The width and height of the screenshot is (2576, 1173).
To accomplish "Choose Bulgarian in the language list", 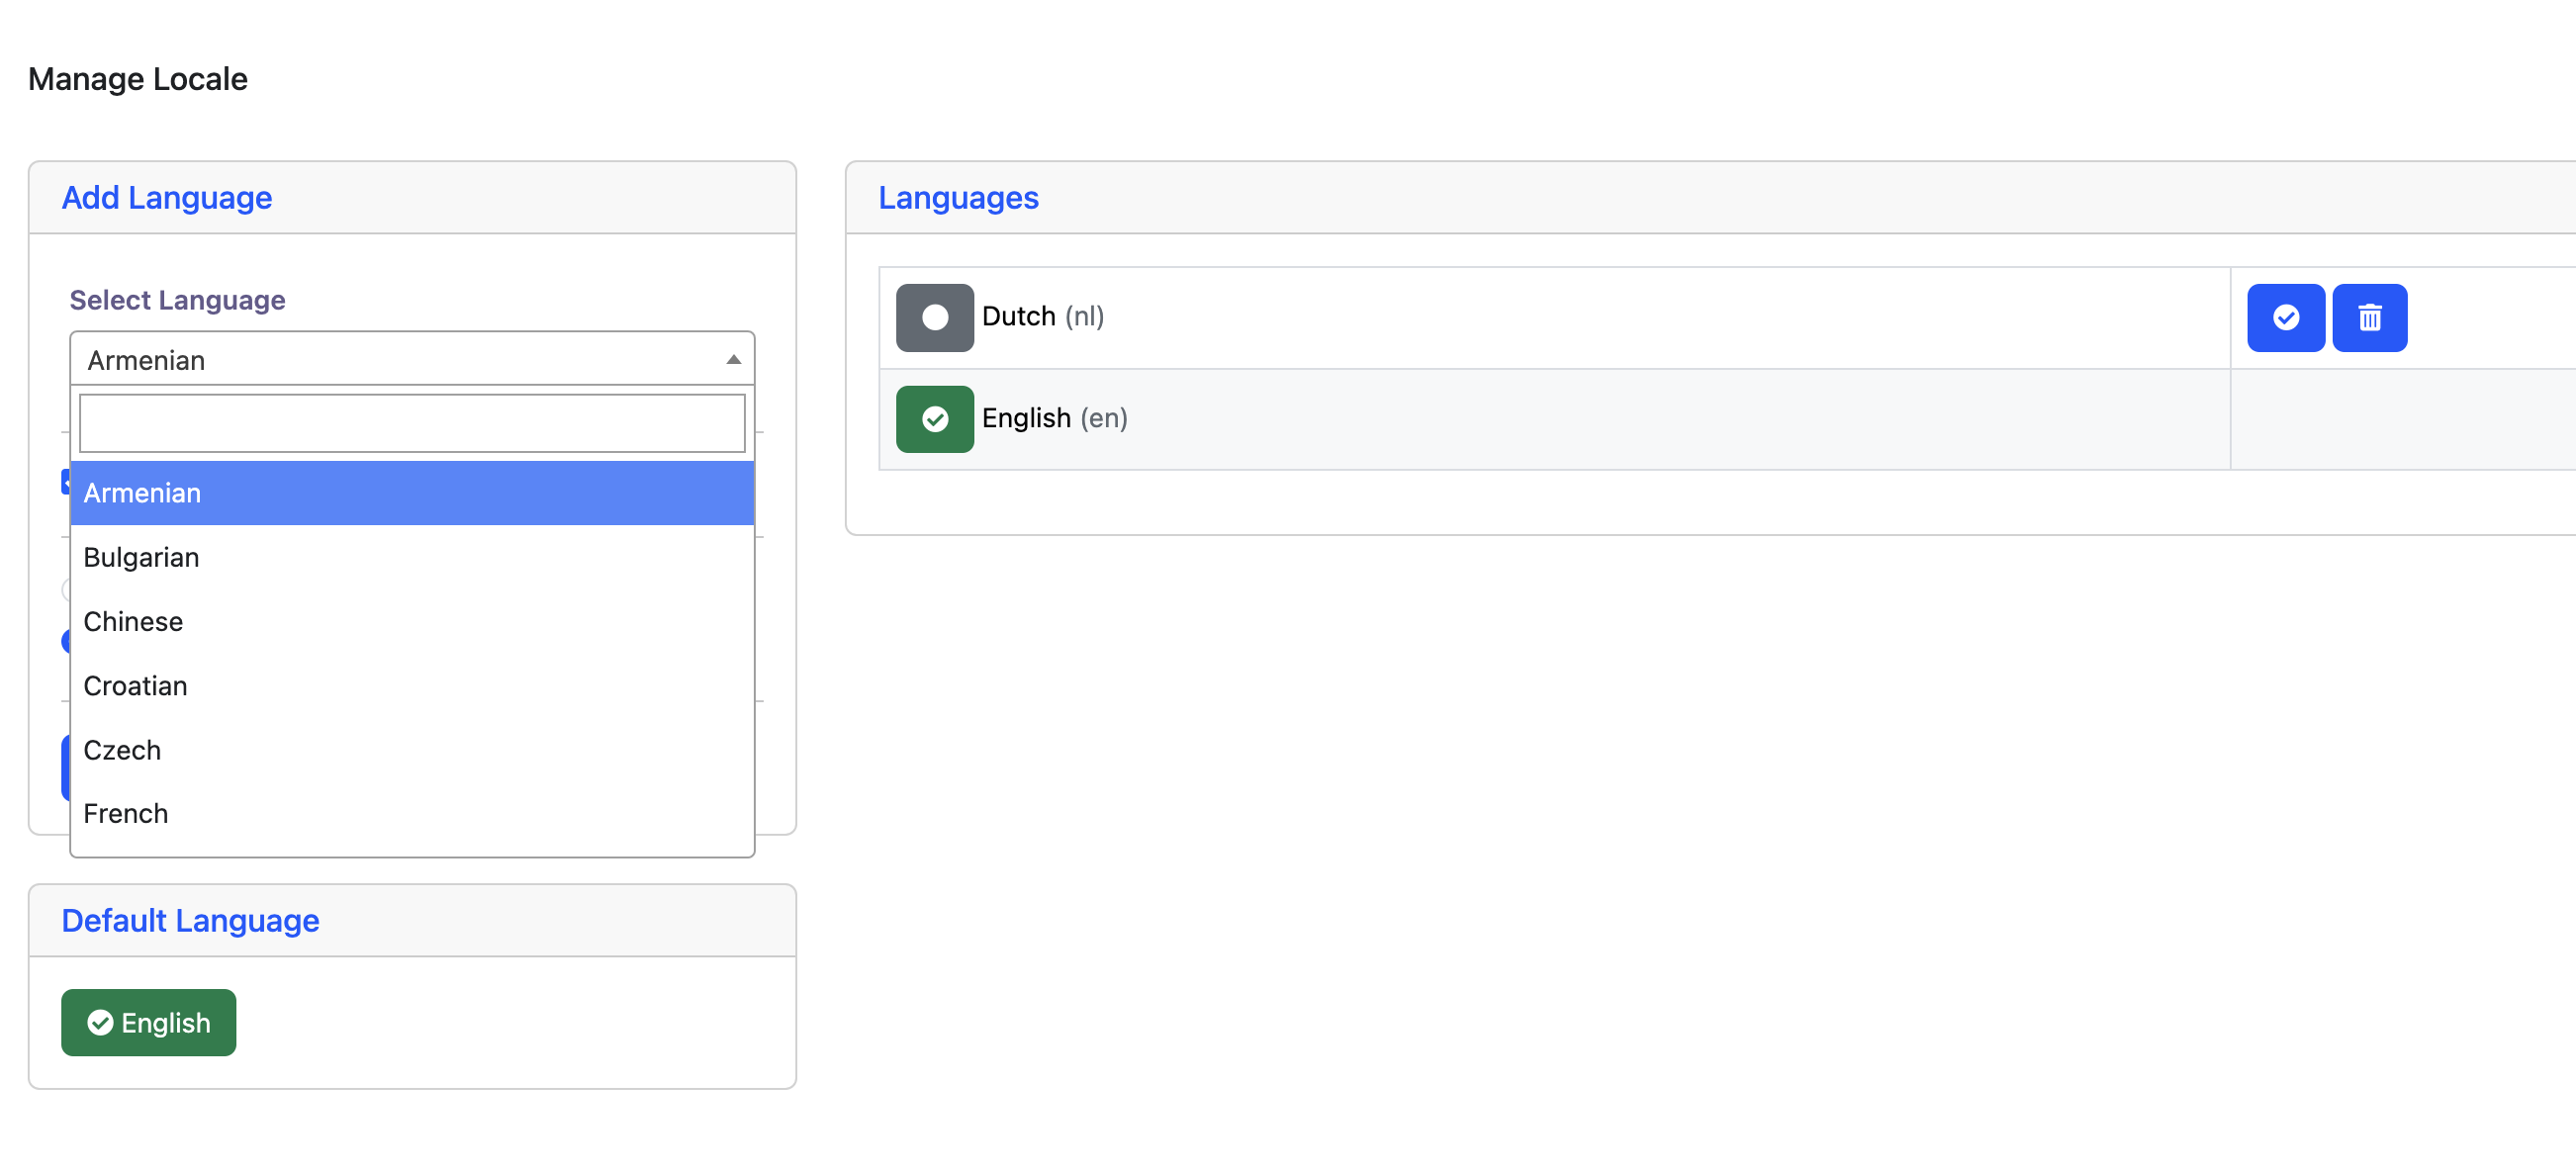I will point(412,557).
